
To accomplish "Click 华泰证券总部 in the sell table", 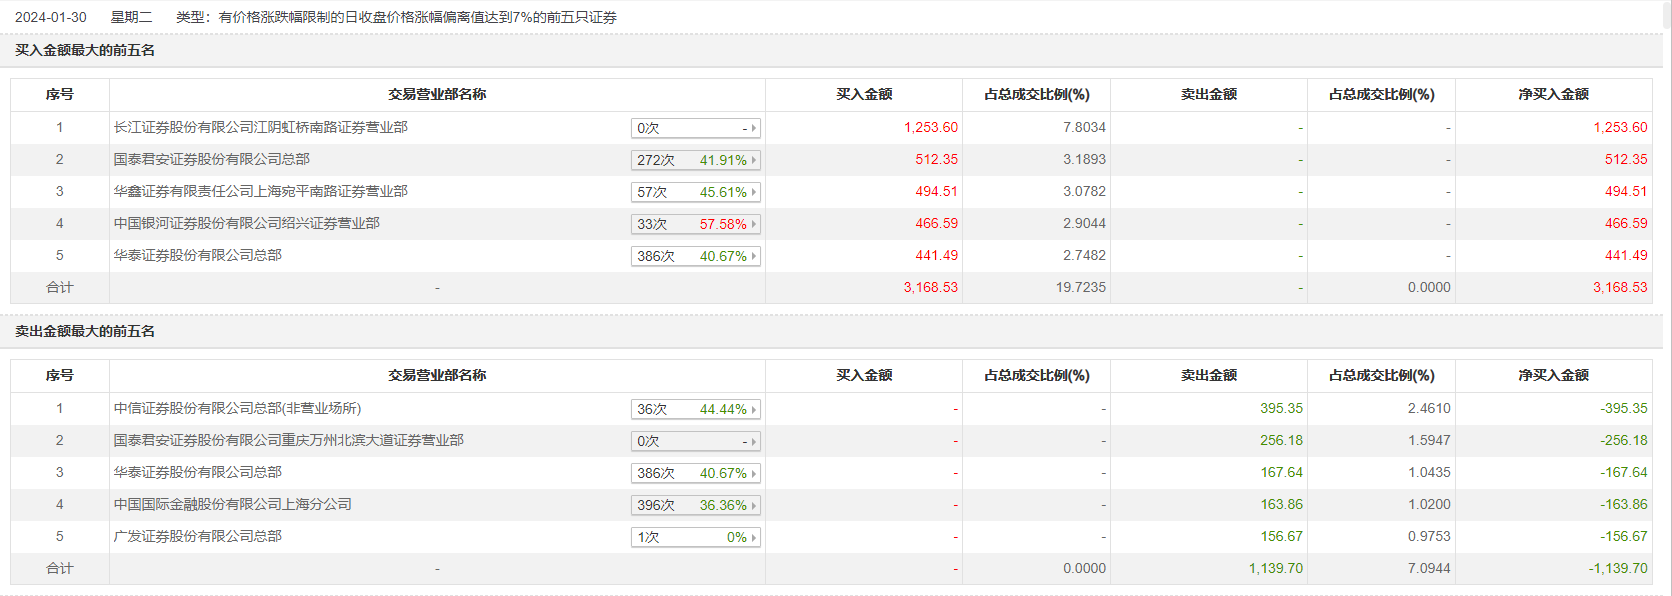I will pyautogui.click(x=197, y=472).
